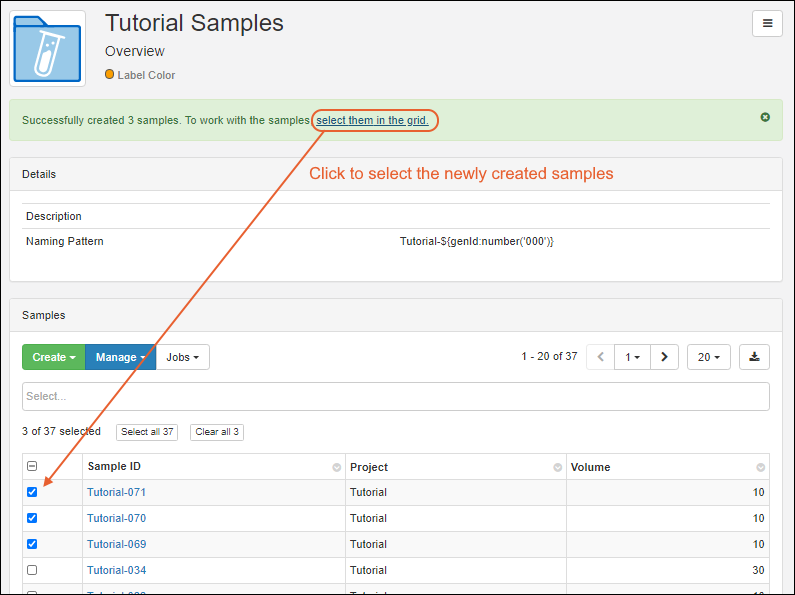Click the orange Label Color swatch

[110, 74]
